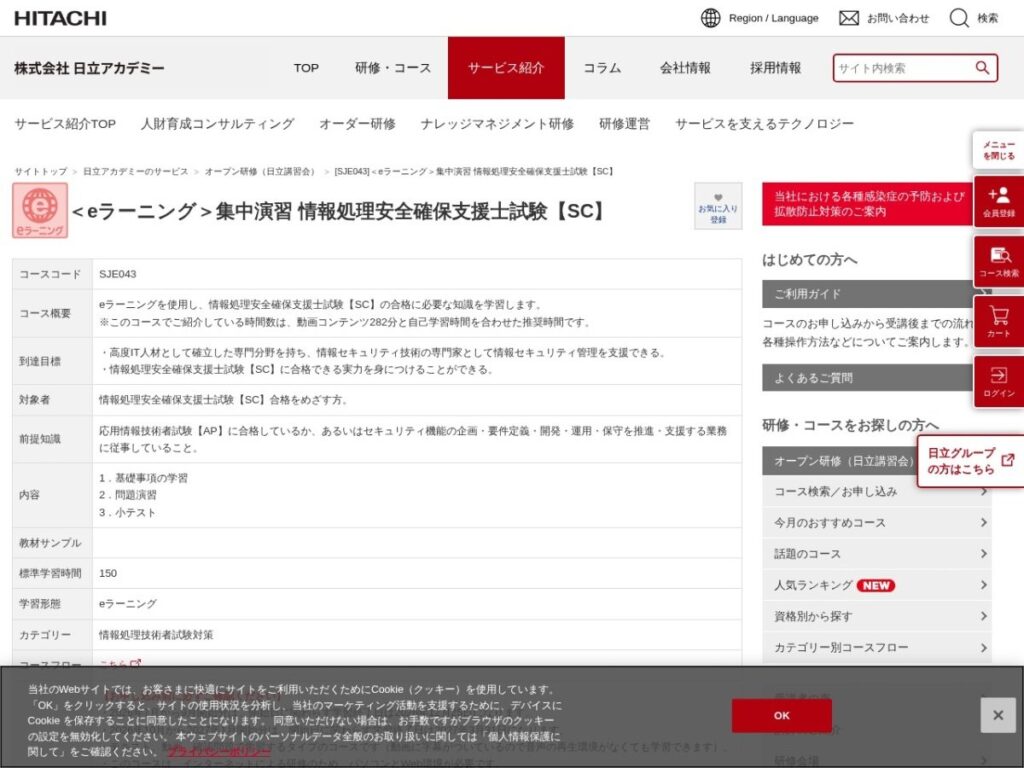Click OK on cookie notice

[781, 716]
